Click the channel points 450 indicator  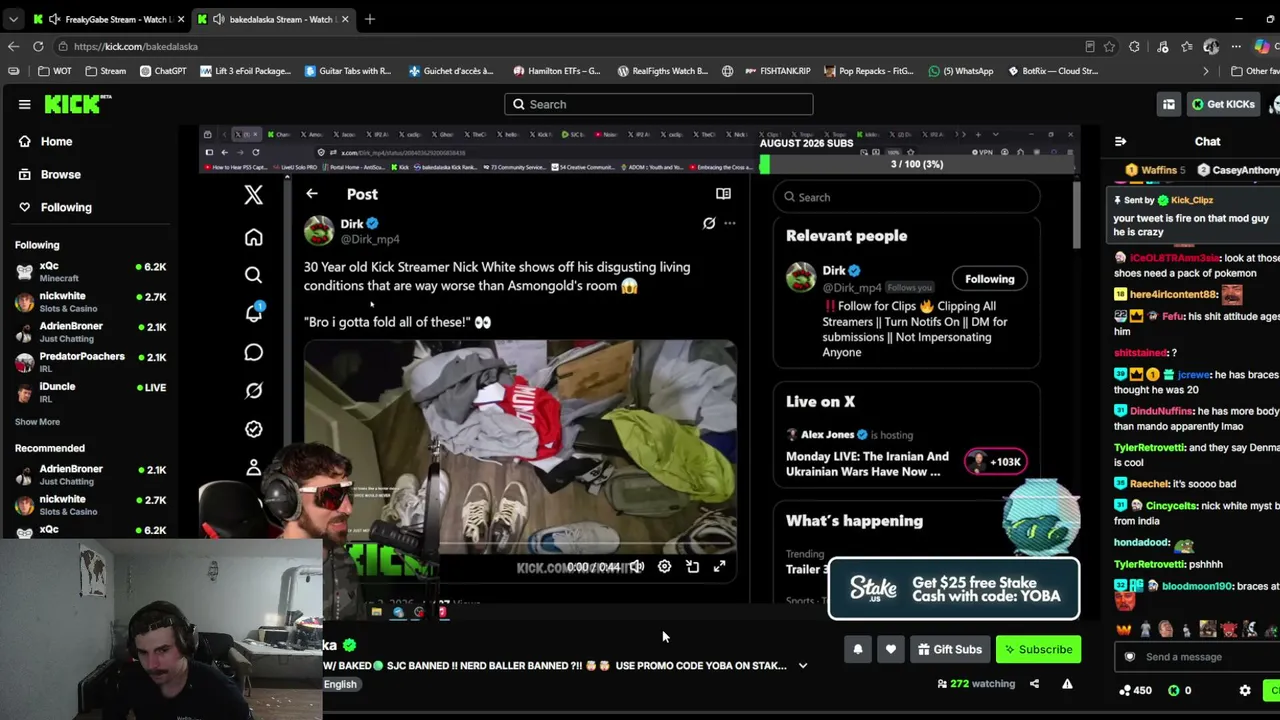pos(1135,690)
